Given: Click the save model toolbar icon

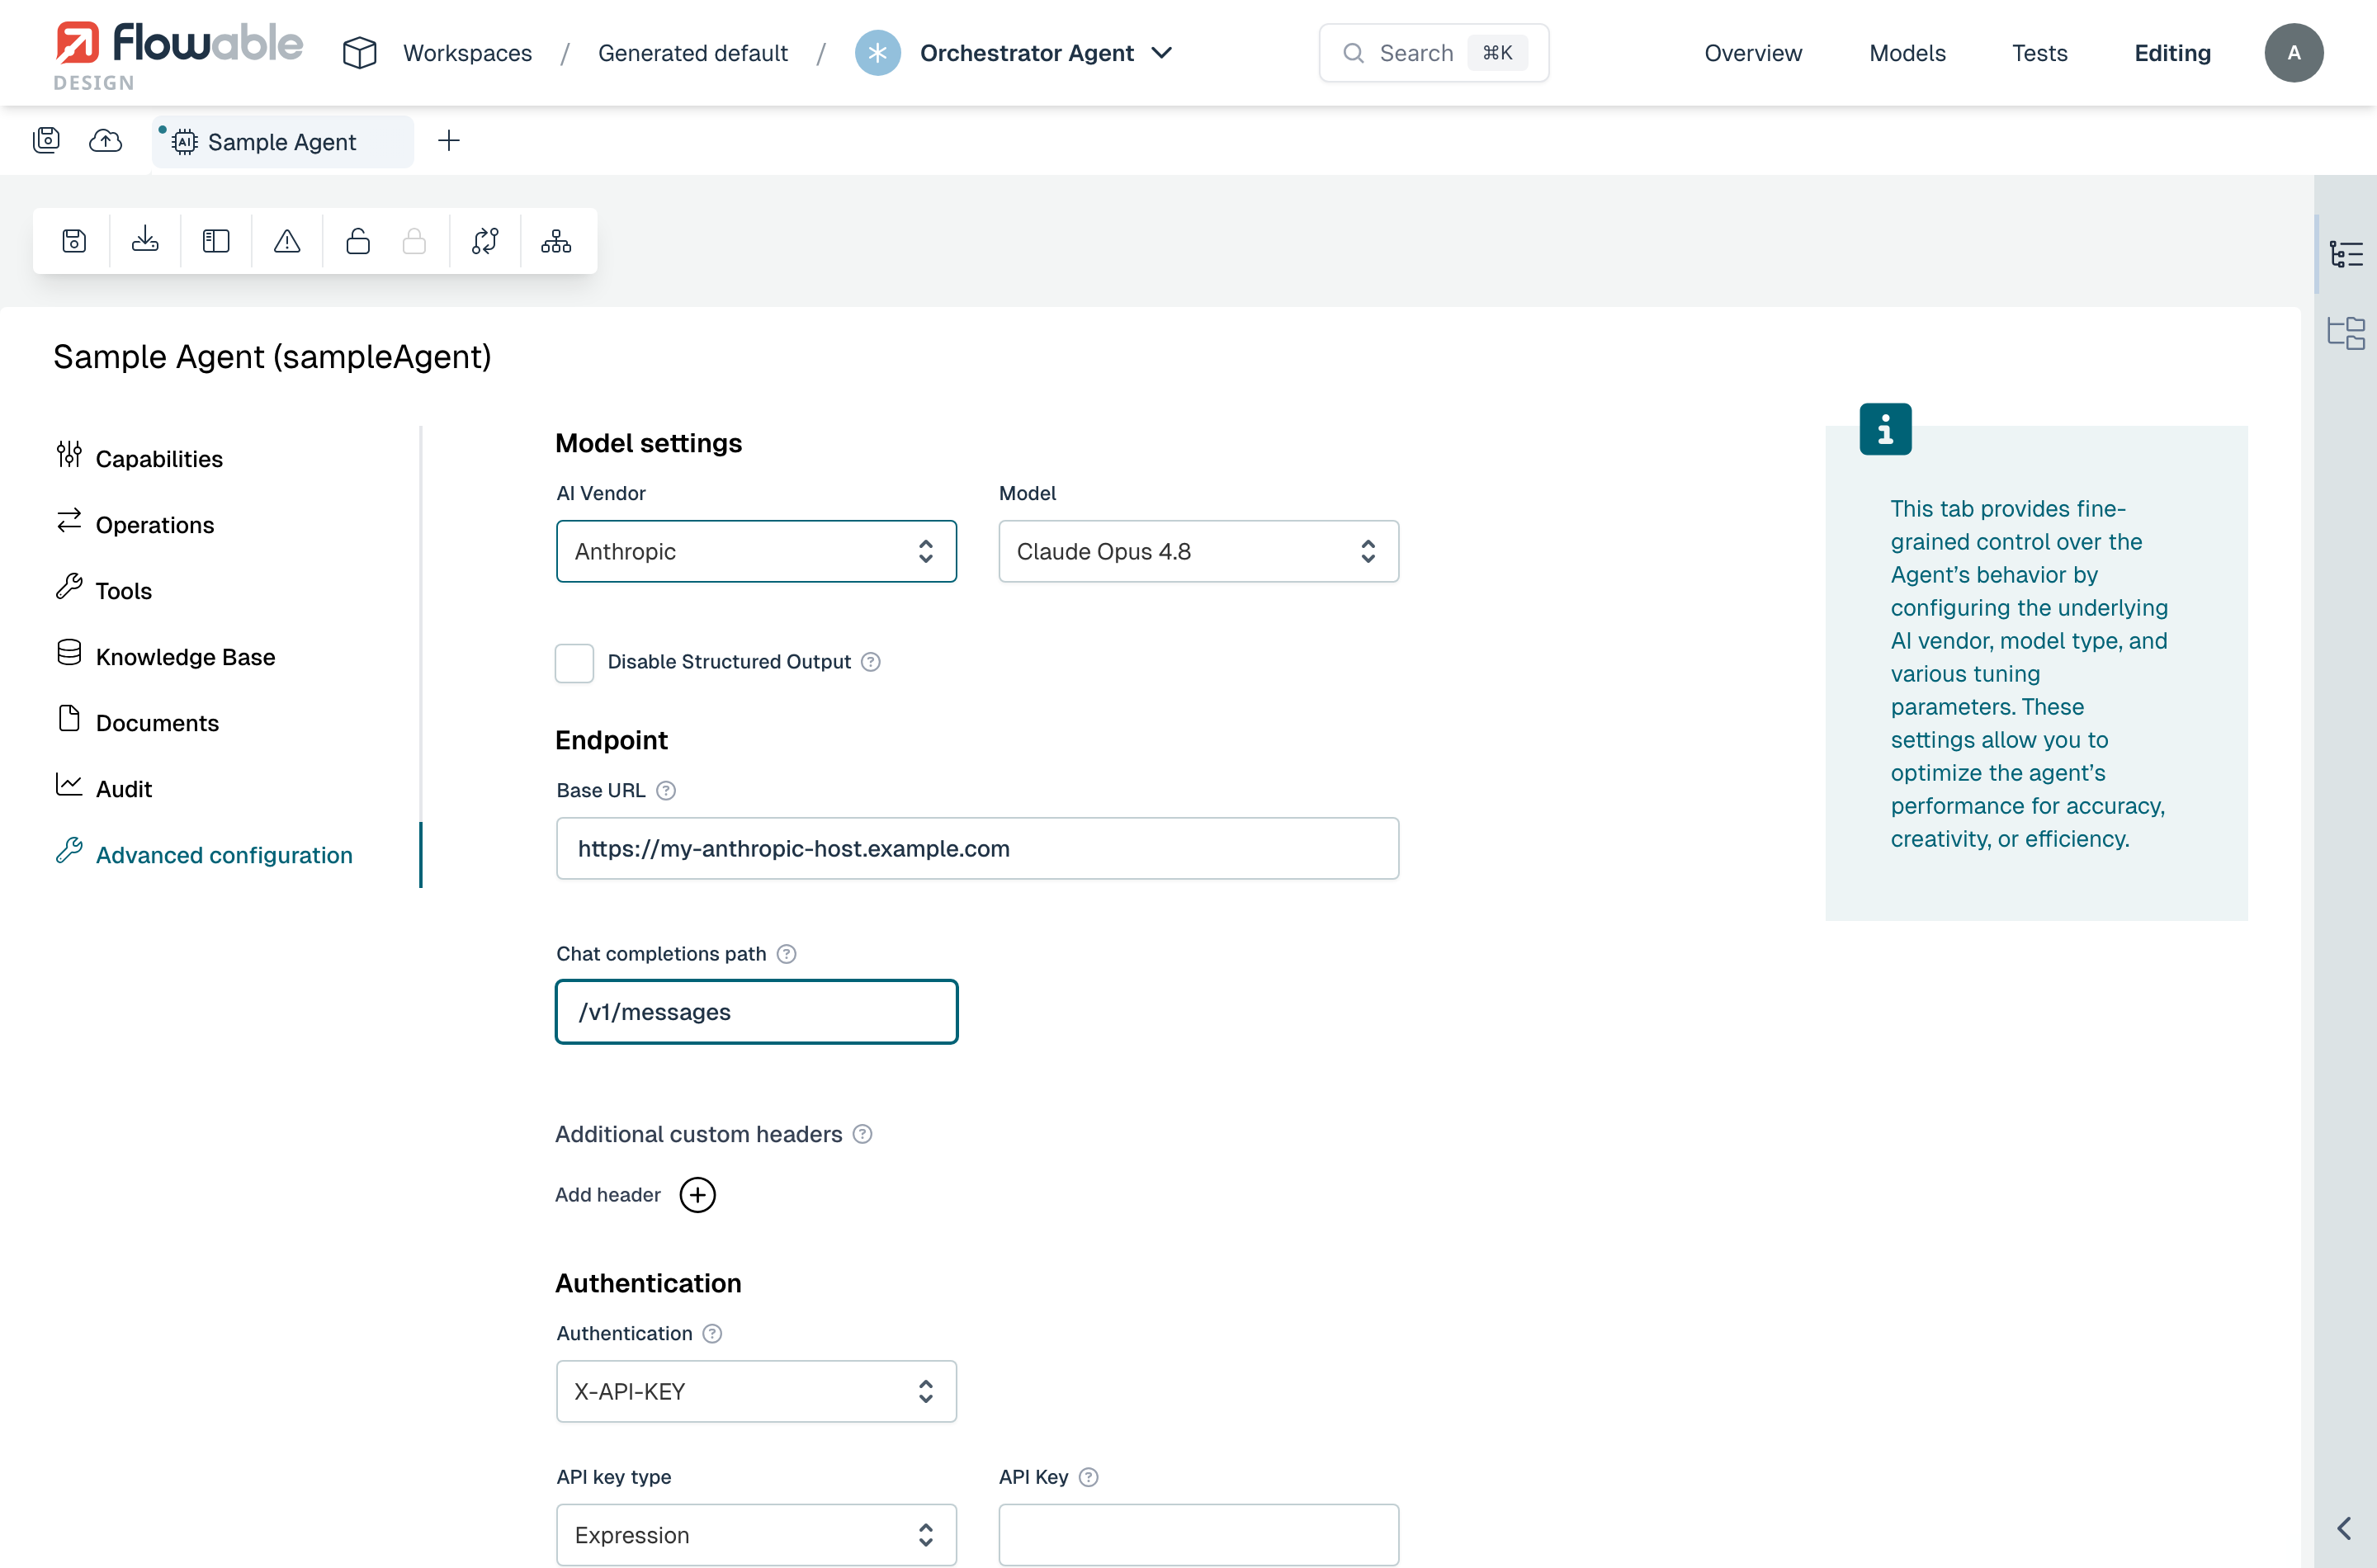Looking at the screenshot, I should [x=74, y=241].
